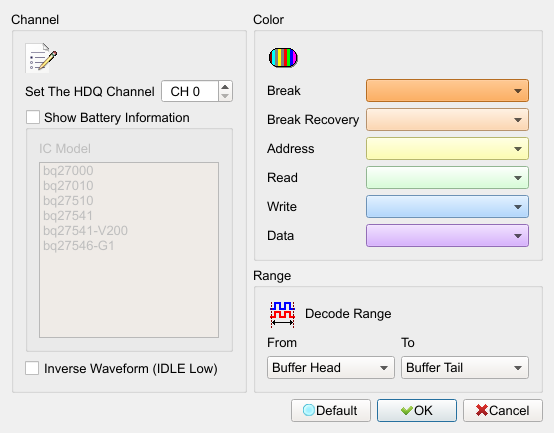Confirm with the OK button
Viewport: 554px width, 433px height.
(x=417, y=410)
